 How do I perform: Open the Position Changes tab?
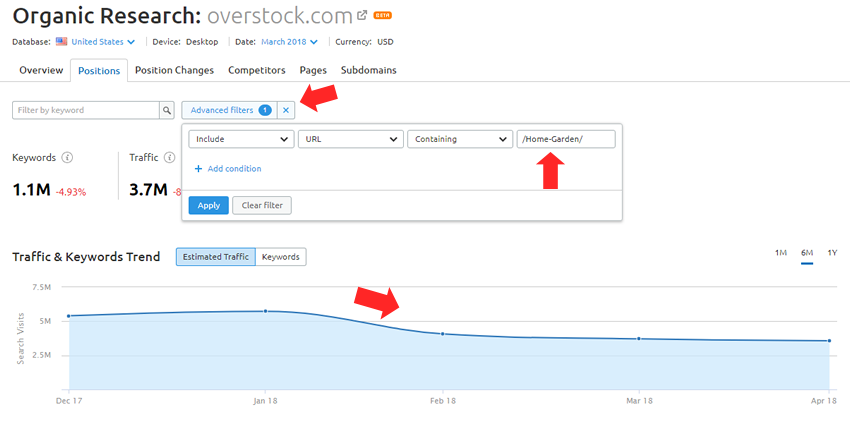point(174,71)
